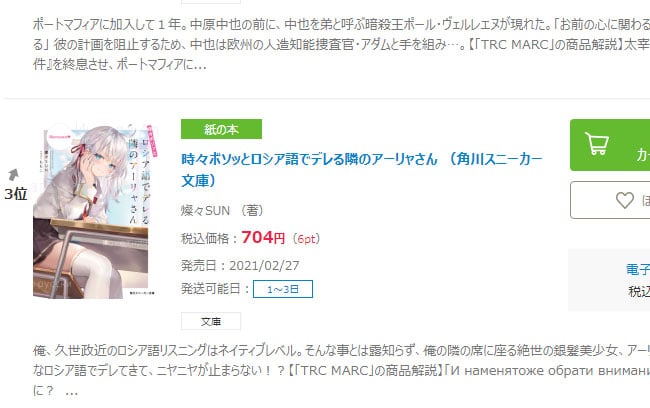Click the author name 燦々SUN
The width and height of the screenshot is (650, 408).
tap(205, 211)
